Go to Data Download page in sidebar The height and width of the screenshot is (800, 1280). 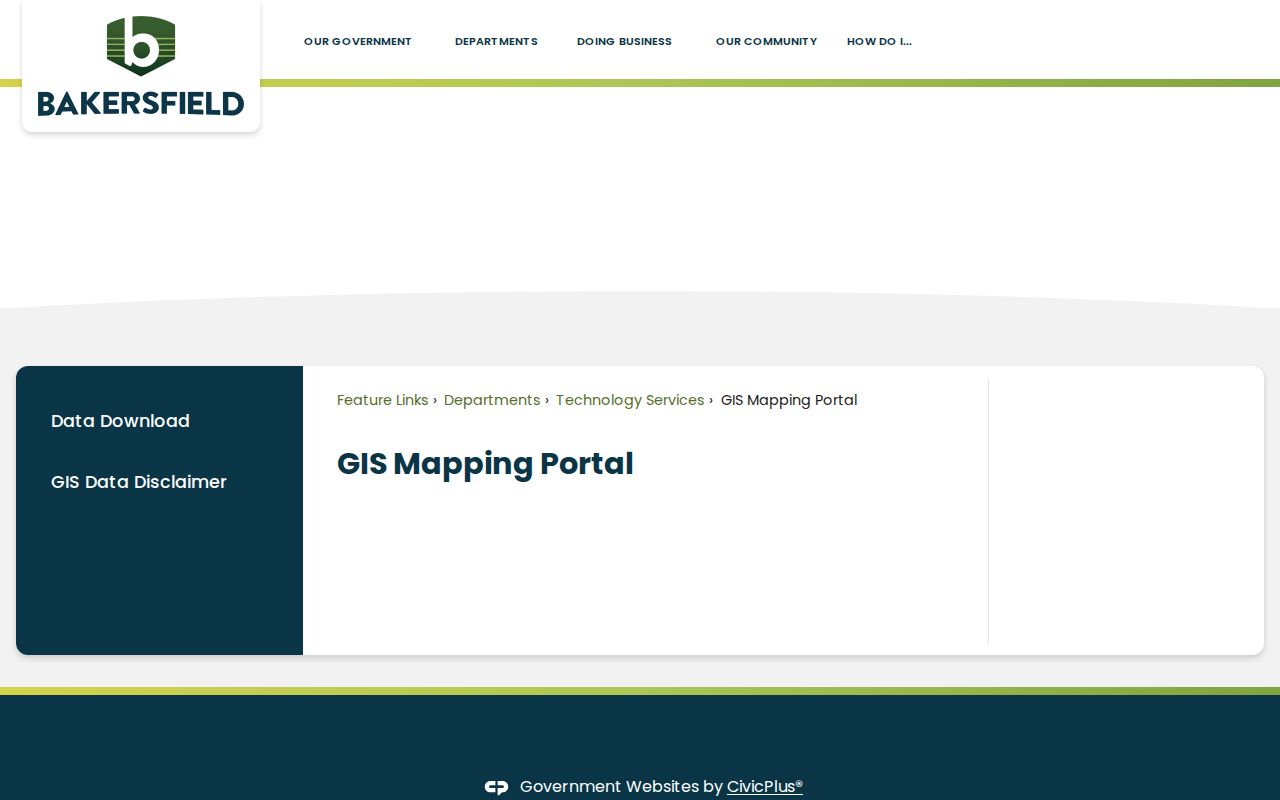pyautogui.click(x=120, y=421)
